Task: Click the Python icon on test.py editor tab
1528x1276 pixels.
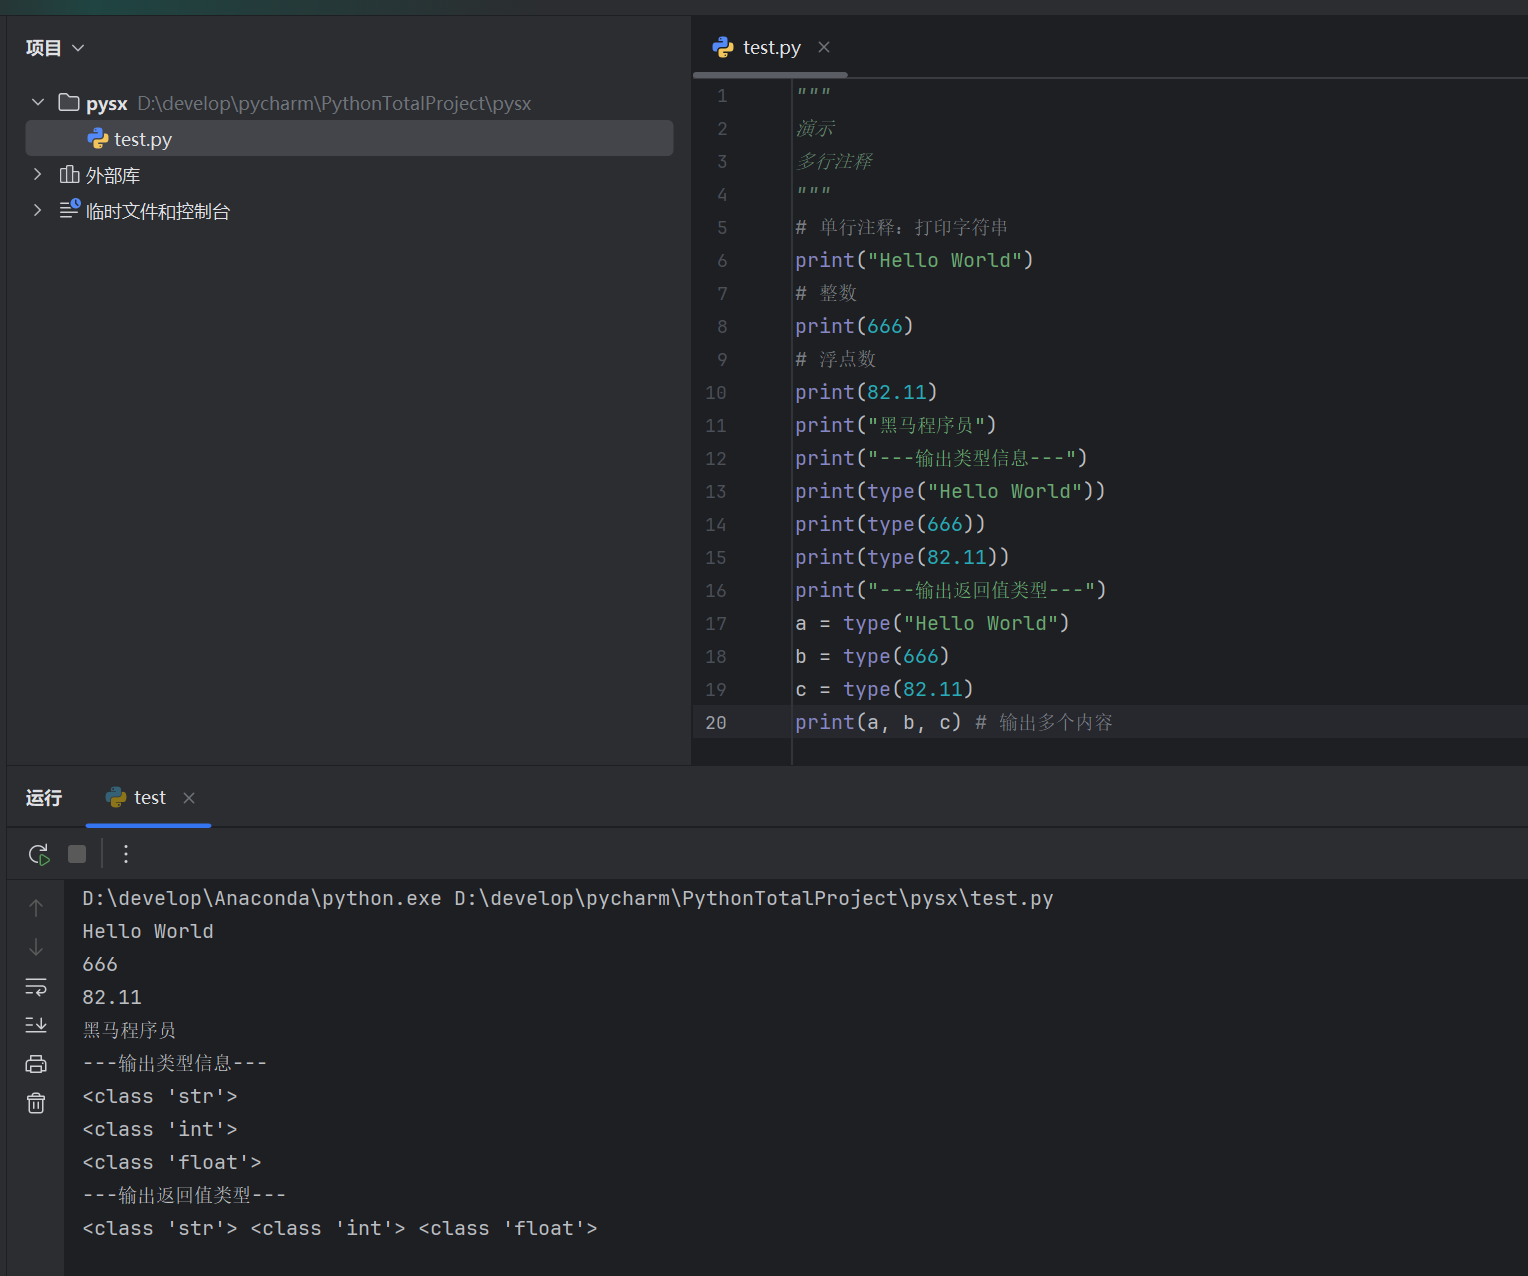Action: click(723, 47)
